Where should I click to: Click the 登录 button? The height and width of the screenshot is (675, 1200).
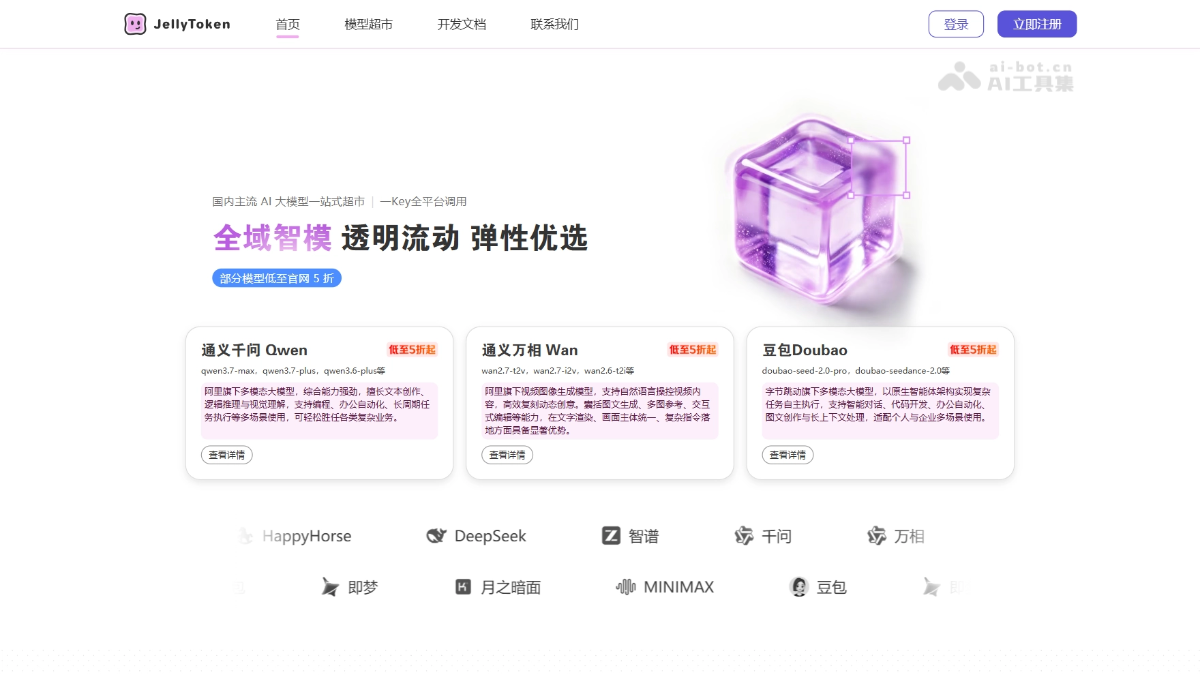pyautogui.click(x=956, y=24)
